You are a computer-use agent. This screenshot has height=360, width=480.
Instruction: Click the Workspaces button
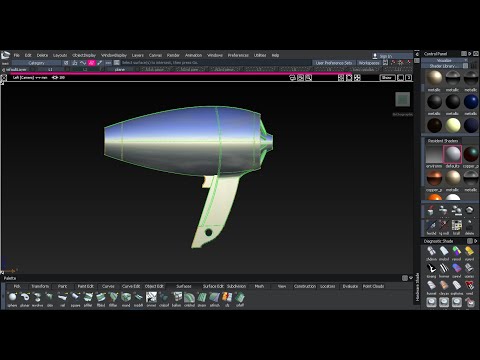369,63
